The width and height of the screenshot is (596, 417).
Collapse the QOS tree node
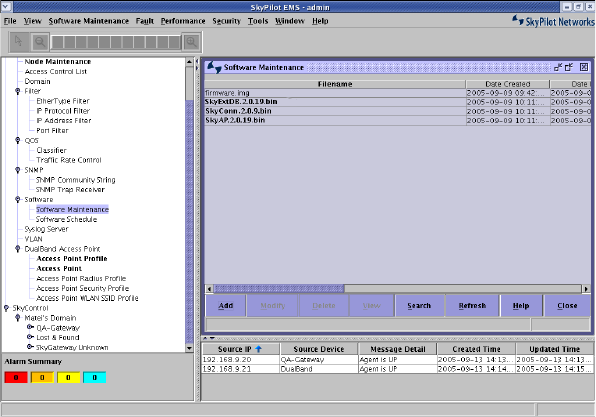pyautogui.click(x=18, y=141)
